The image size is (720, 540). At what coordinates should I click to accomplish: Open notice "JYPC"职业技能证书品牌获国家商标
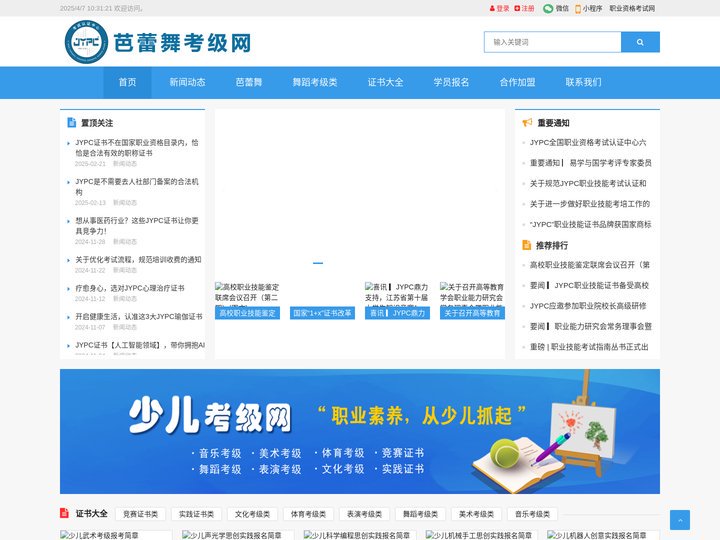(591, 224)
